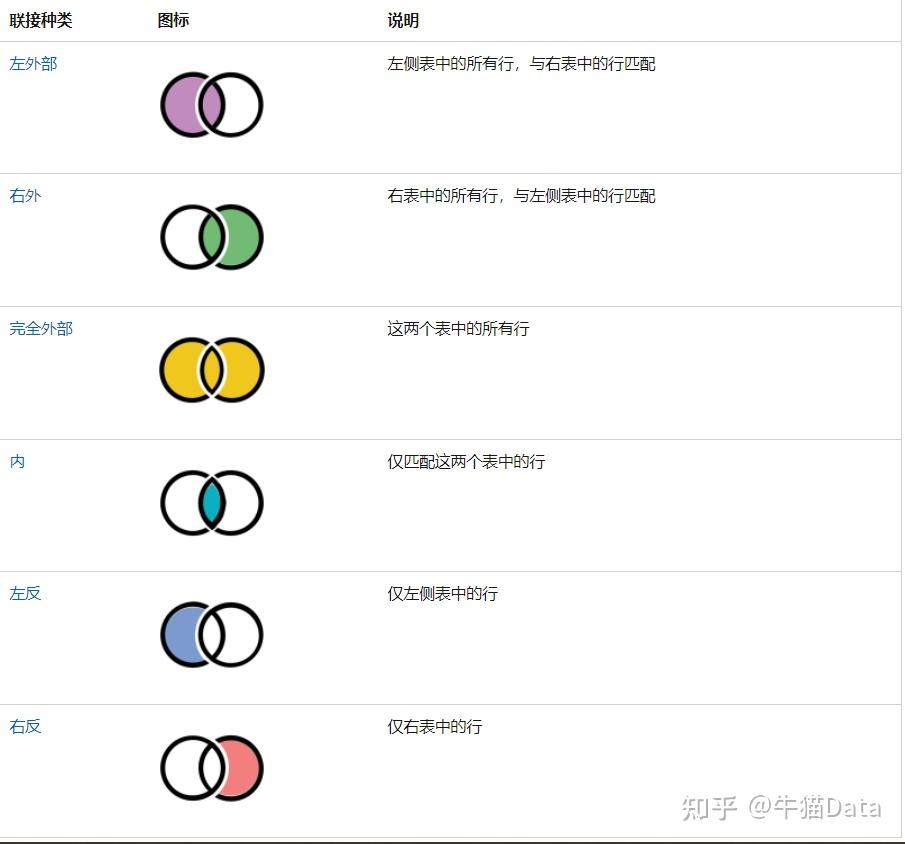
Task: Click the 图标 column header
Action: tap(173, 20)
